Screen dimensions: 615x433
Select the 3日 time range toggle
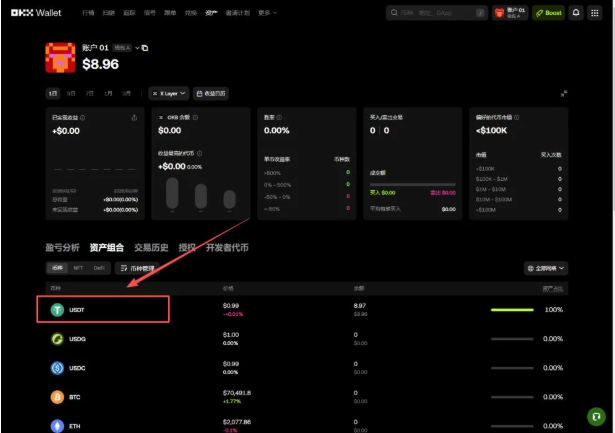click(71, 93)
